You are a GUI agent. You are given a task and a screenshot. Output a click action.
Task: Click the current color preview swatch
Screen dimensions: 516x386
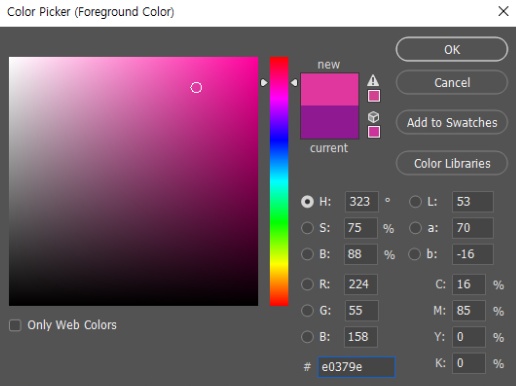(x=330, y=122)
